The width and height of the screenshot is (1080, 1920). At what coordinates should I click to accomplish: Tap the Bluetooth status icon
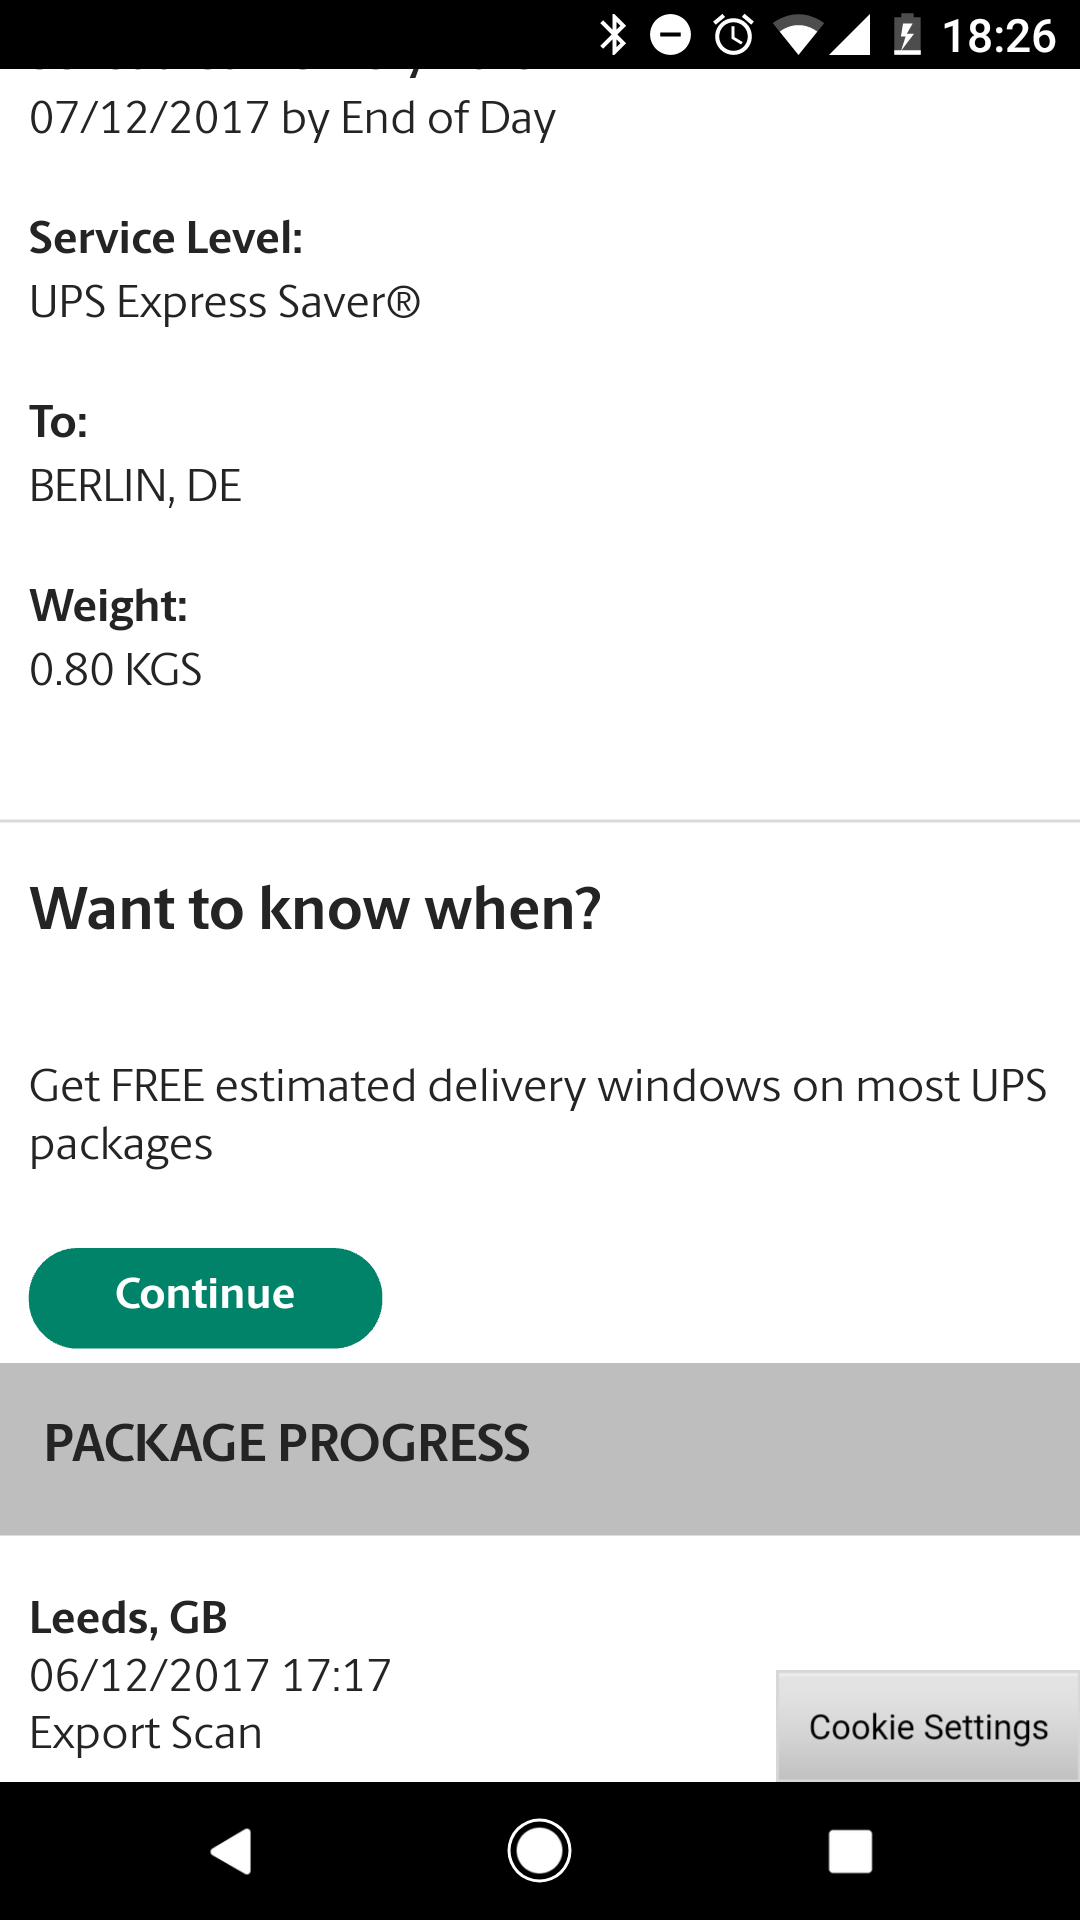pos(613,36)
